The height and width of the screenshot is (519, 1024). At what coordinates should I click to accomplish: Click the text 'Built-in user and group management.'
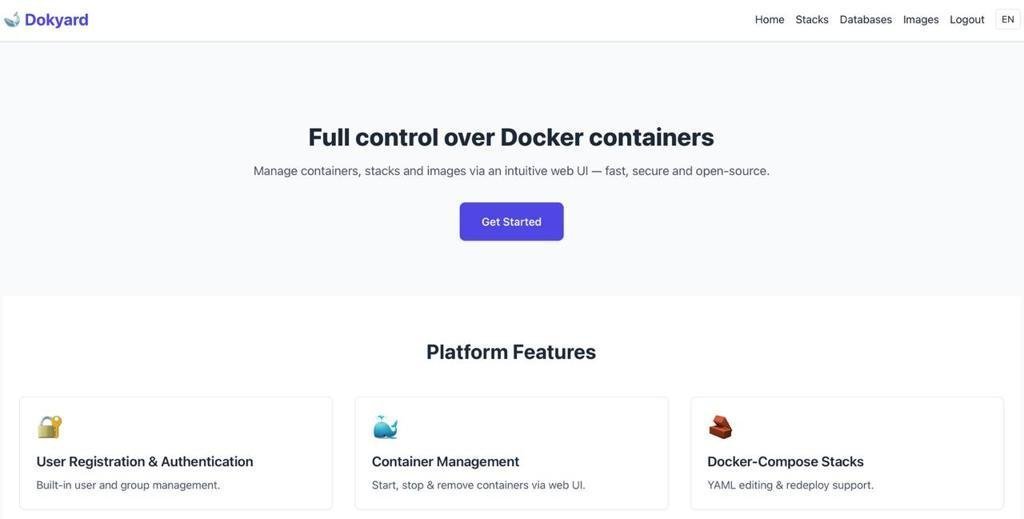(128, 485)
